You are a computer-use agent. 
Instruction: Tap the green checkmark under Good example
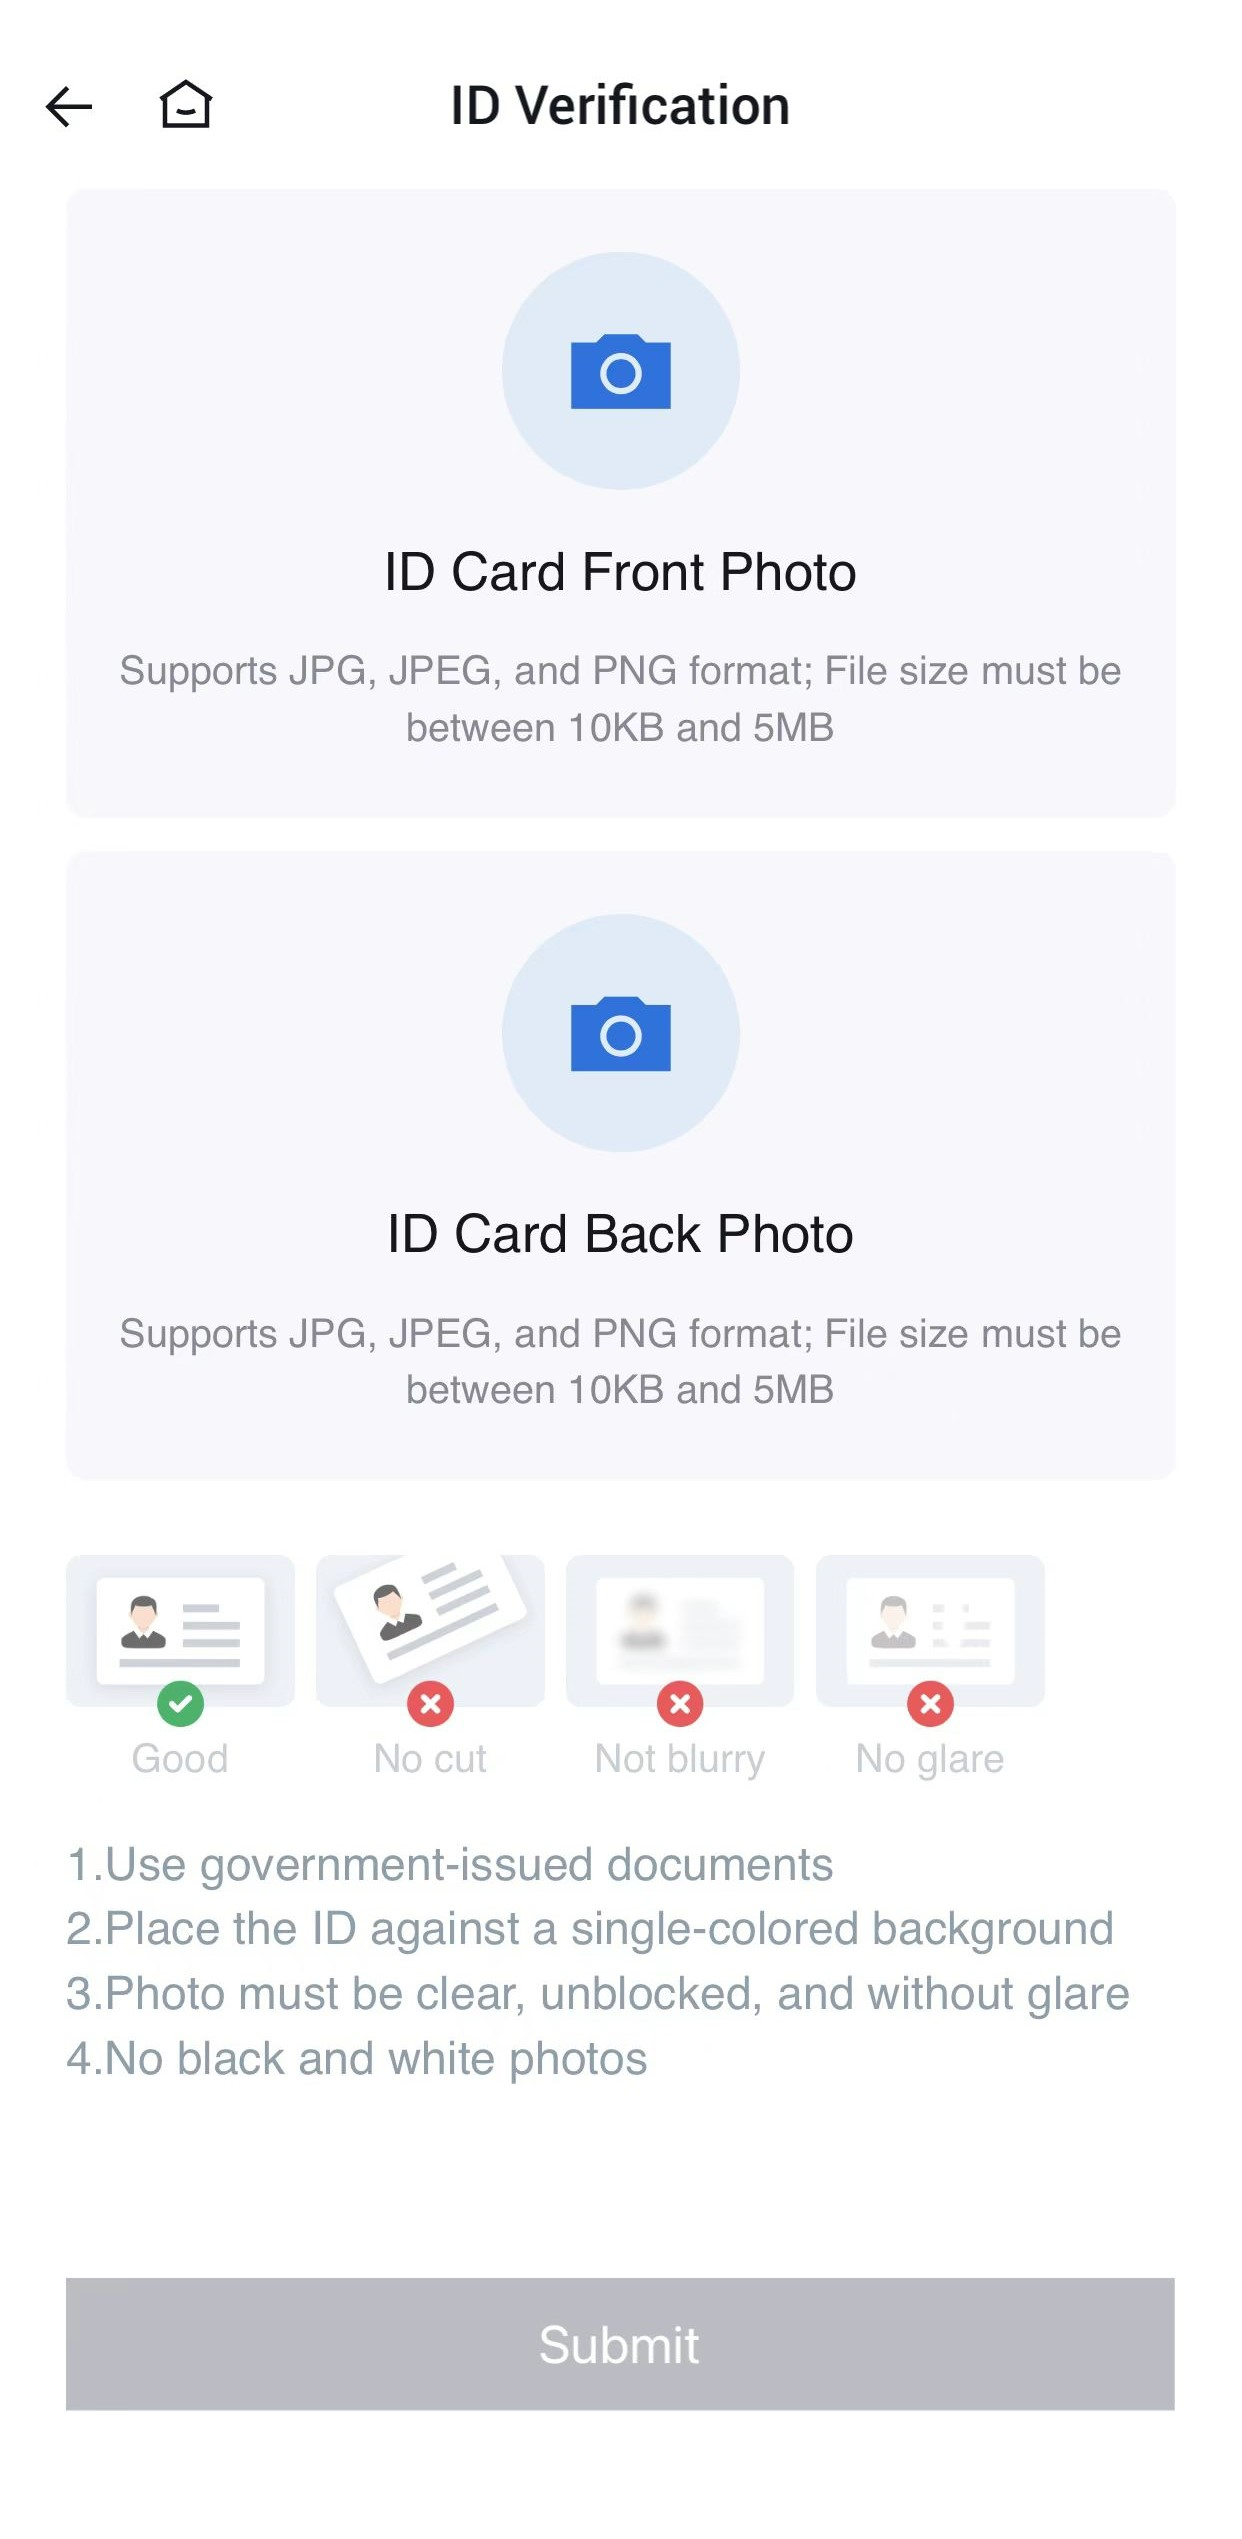(x=180, y=1704)
